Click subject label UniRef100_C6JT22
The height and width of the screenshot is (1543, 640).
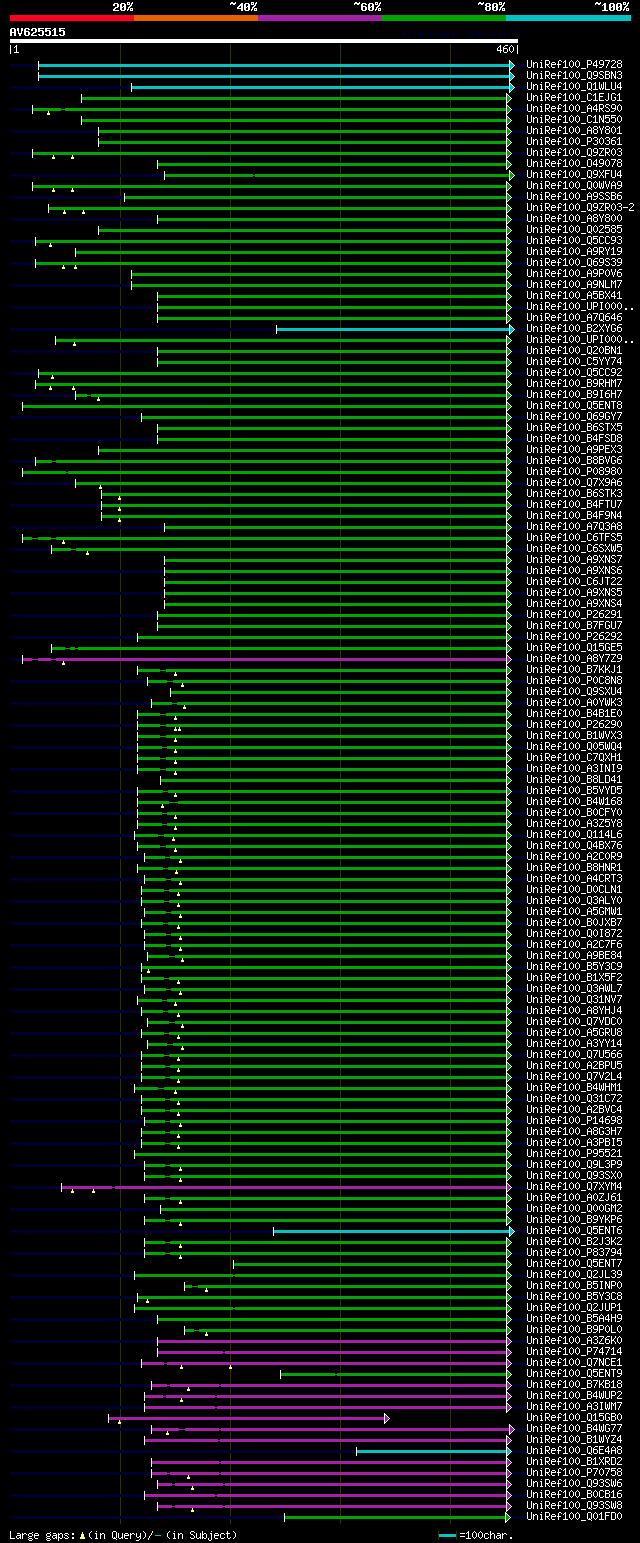574,581
